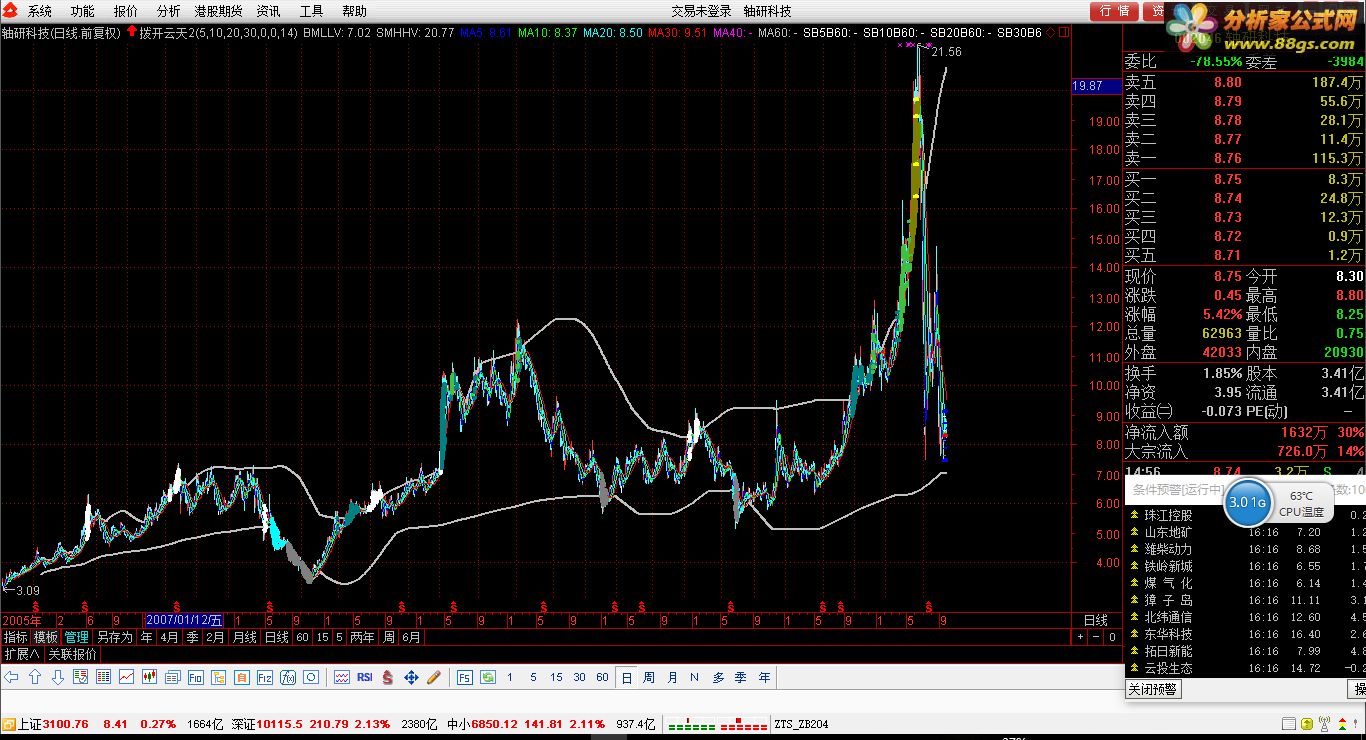Open the 资讯 menu

coord(268,11)
